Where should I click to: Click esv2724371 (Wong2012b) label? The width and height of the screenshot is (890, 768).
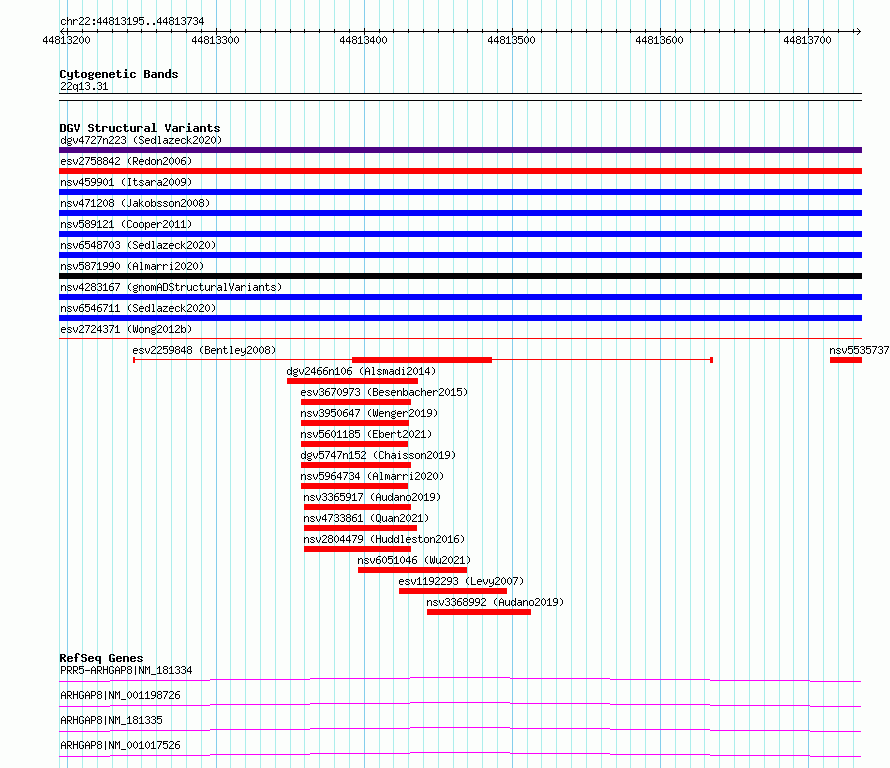pyautogui.click(x=126, y=329)
